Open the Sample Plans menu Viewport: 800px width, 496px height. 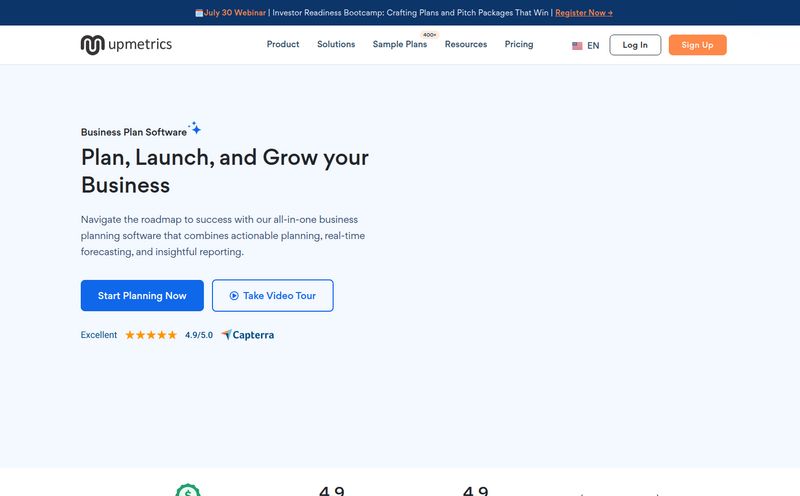click(x=399, y=44)
